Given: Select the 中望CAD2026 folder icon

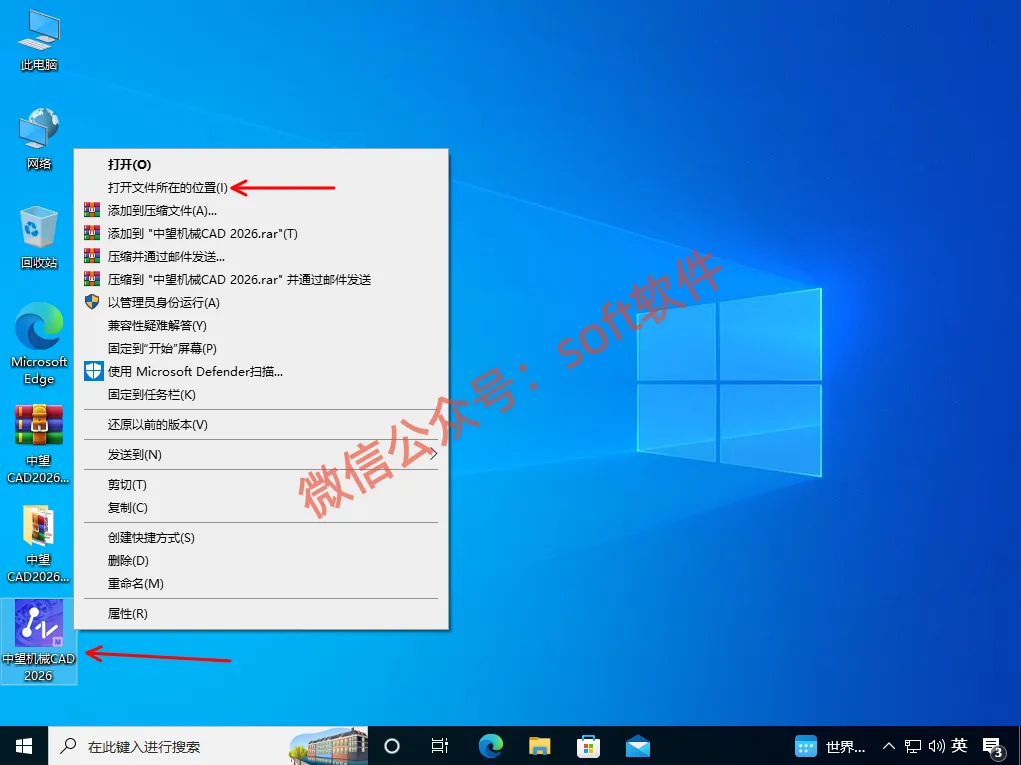Looking at the screenshot, I should click(39, 544).
